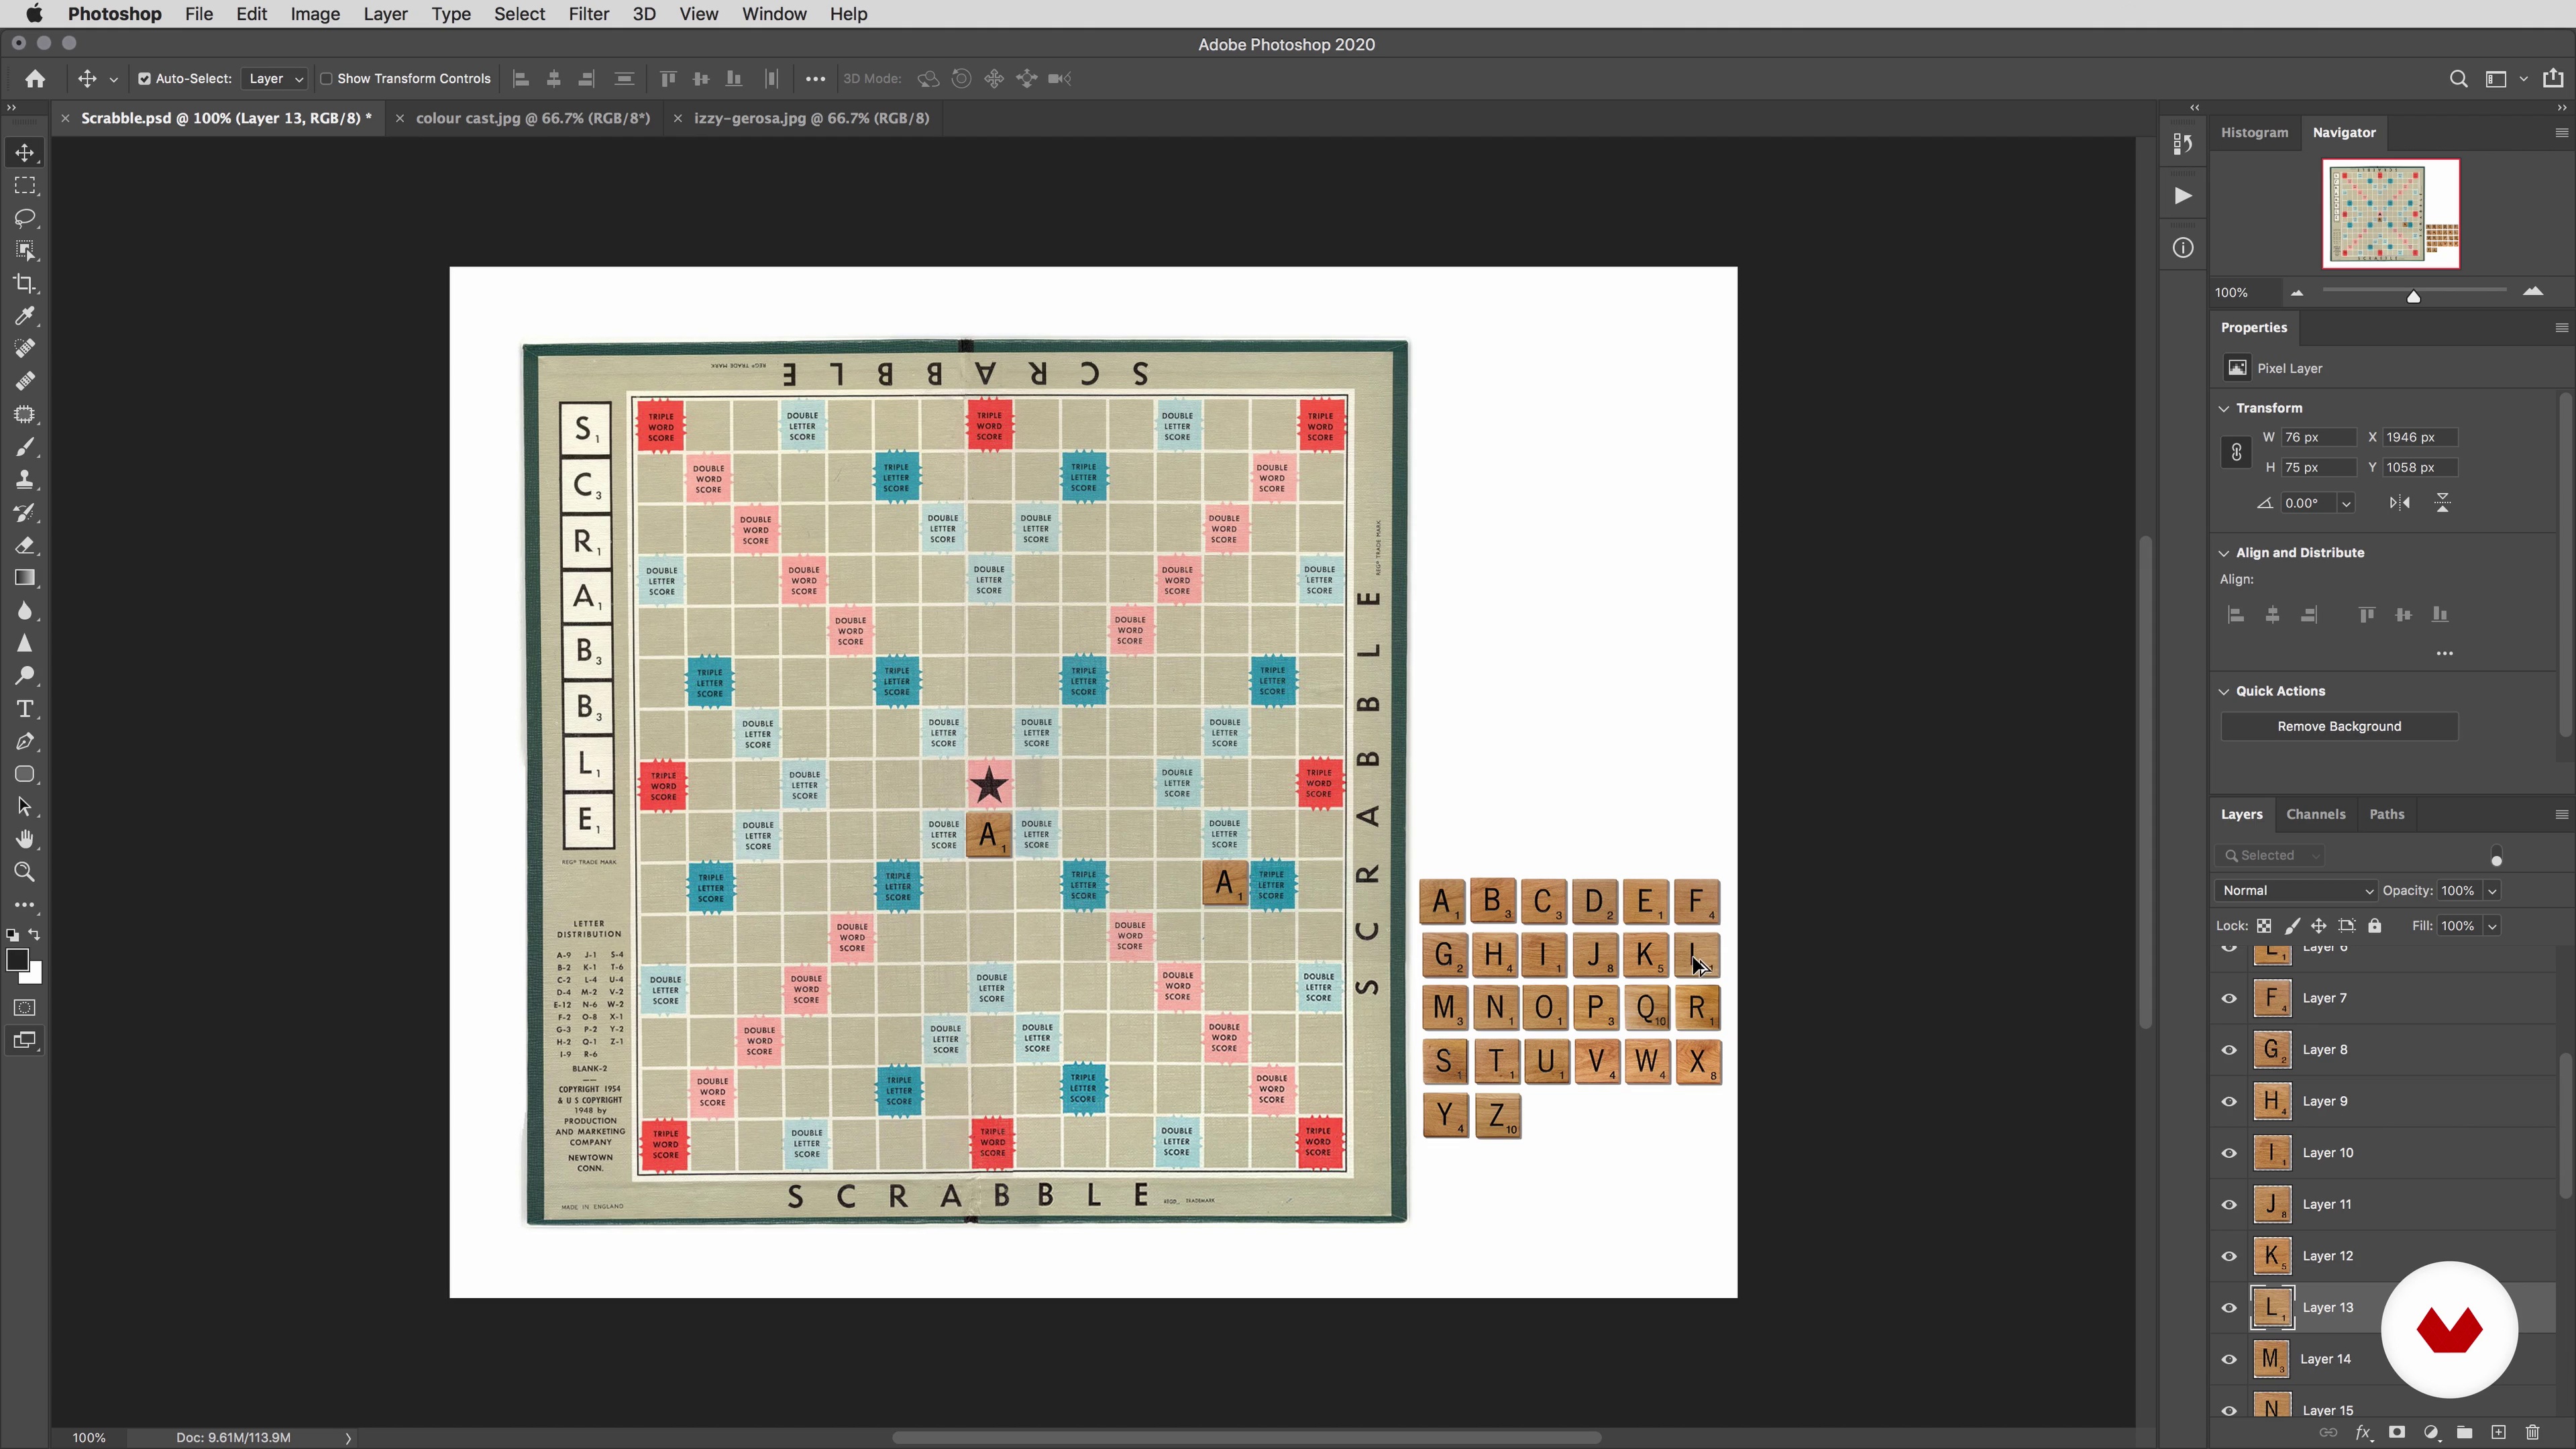The image size is (2576, 1449).
Task: Collapse the Transform section
Action: [x=2224, y=408]
